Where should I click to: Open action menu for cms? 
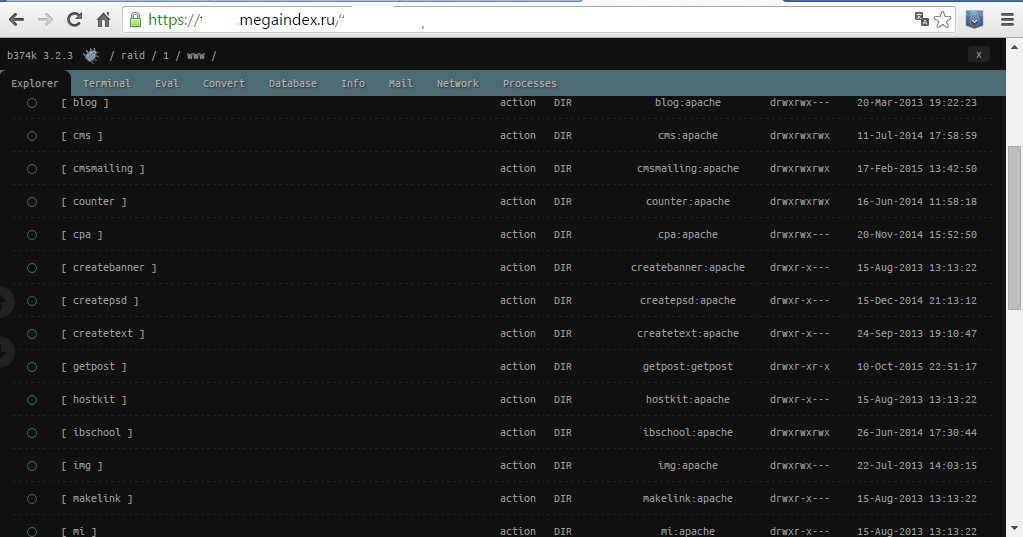coord(518,136)
